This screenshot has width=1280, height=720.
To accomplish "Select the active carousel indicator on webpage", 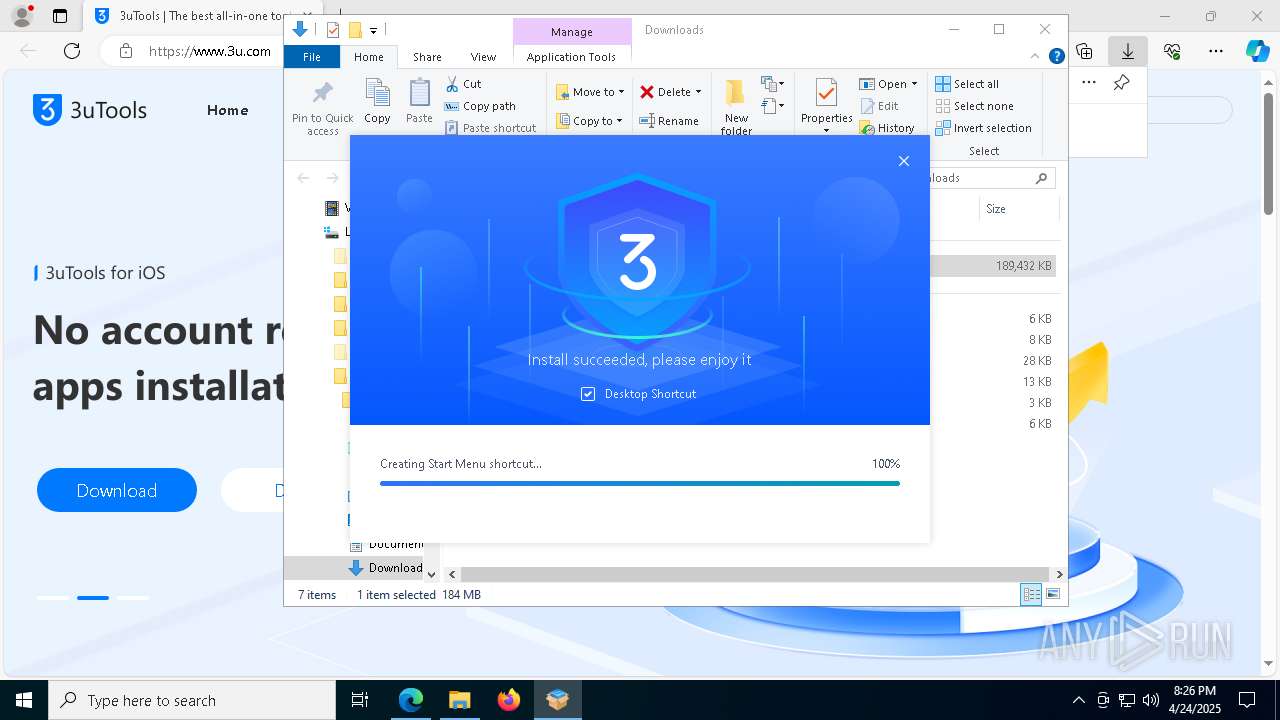I will tap(93, 598).
